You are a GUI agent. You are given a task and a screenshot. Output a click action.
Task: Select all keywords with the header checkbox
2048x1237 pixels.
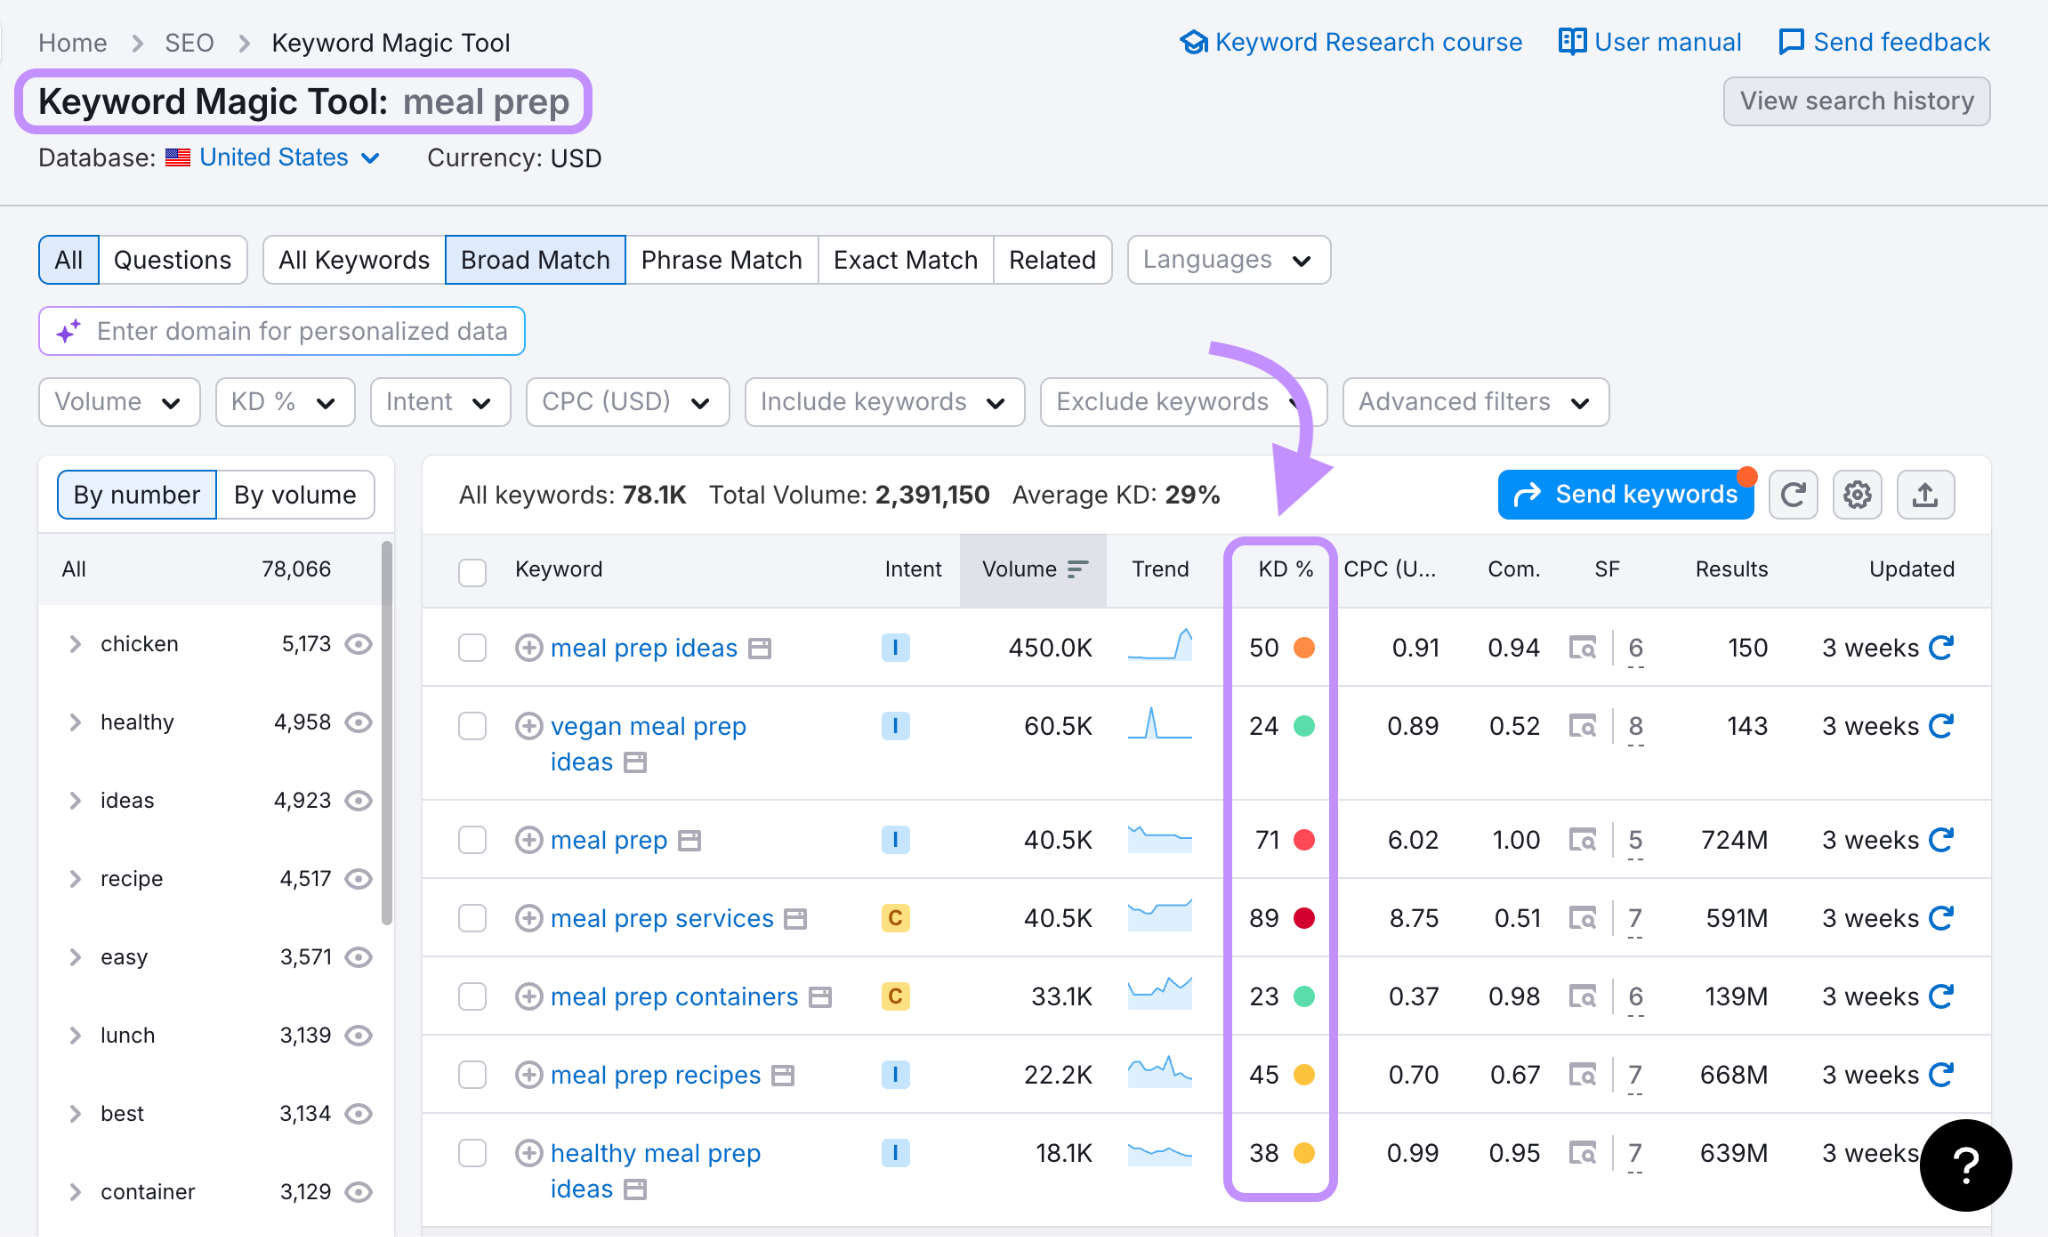[472, 570]
